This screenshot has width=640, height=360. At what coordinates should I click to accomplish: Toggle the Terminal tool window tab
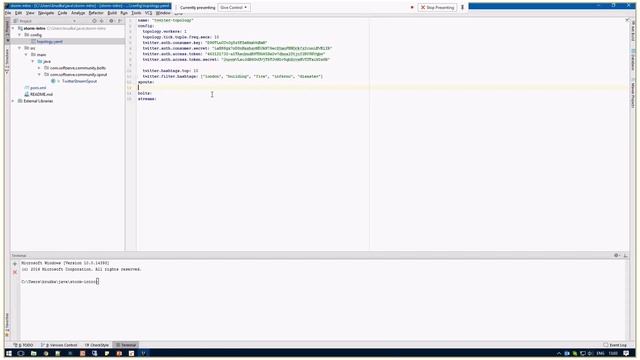126,345
